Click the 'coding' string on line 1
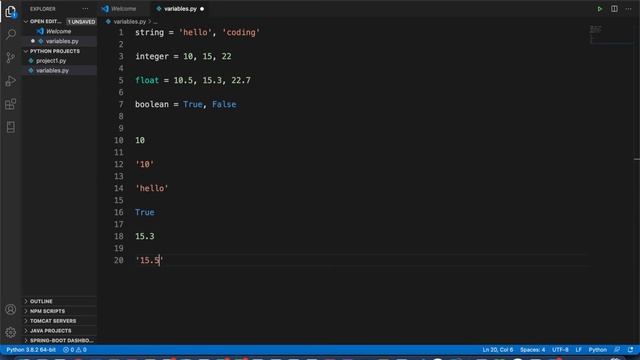This screenshot has width=640, height=360. 241,32
